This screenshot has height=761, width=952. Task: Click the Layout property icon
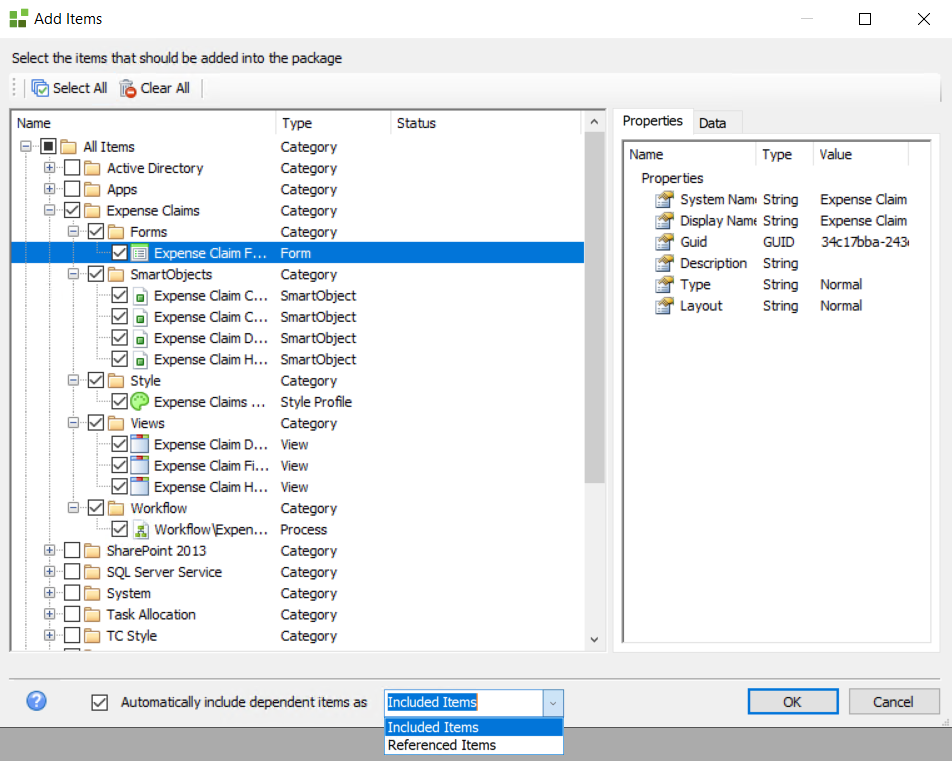[664, 306]
